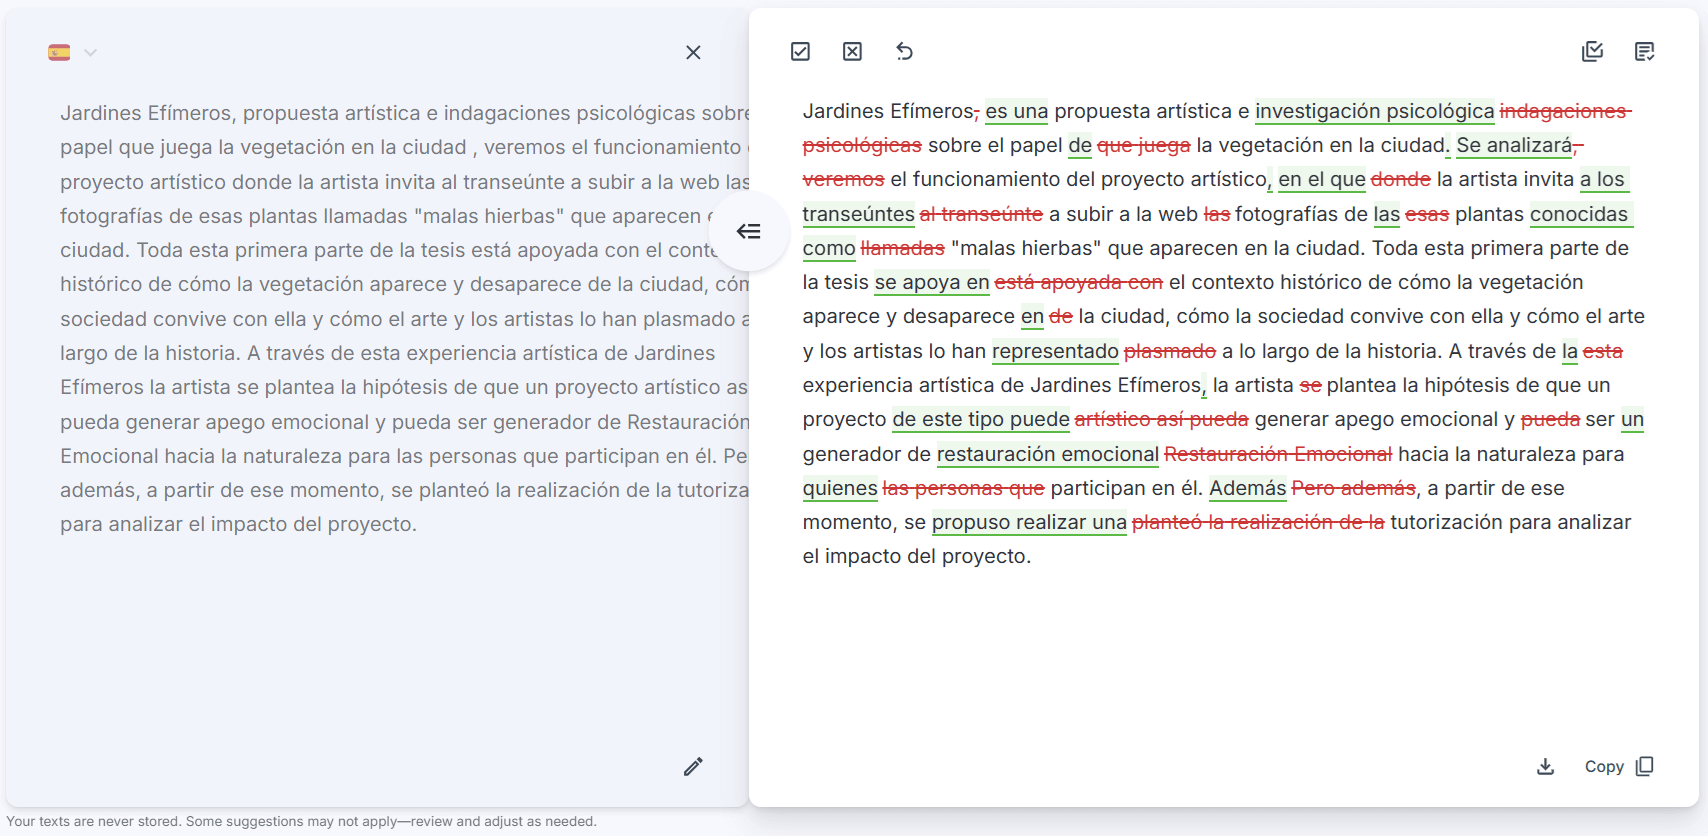The width and height of the screenshot is (1708, 836).
Task: Expand the language chevron arrow
Action: pyautogui.click(x=91, y=52)
